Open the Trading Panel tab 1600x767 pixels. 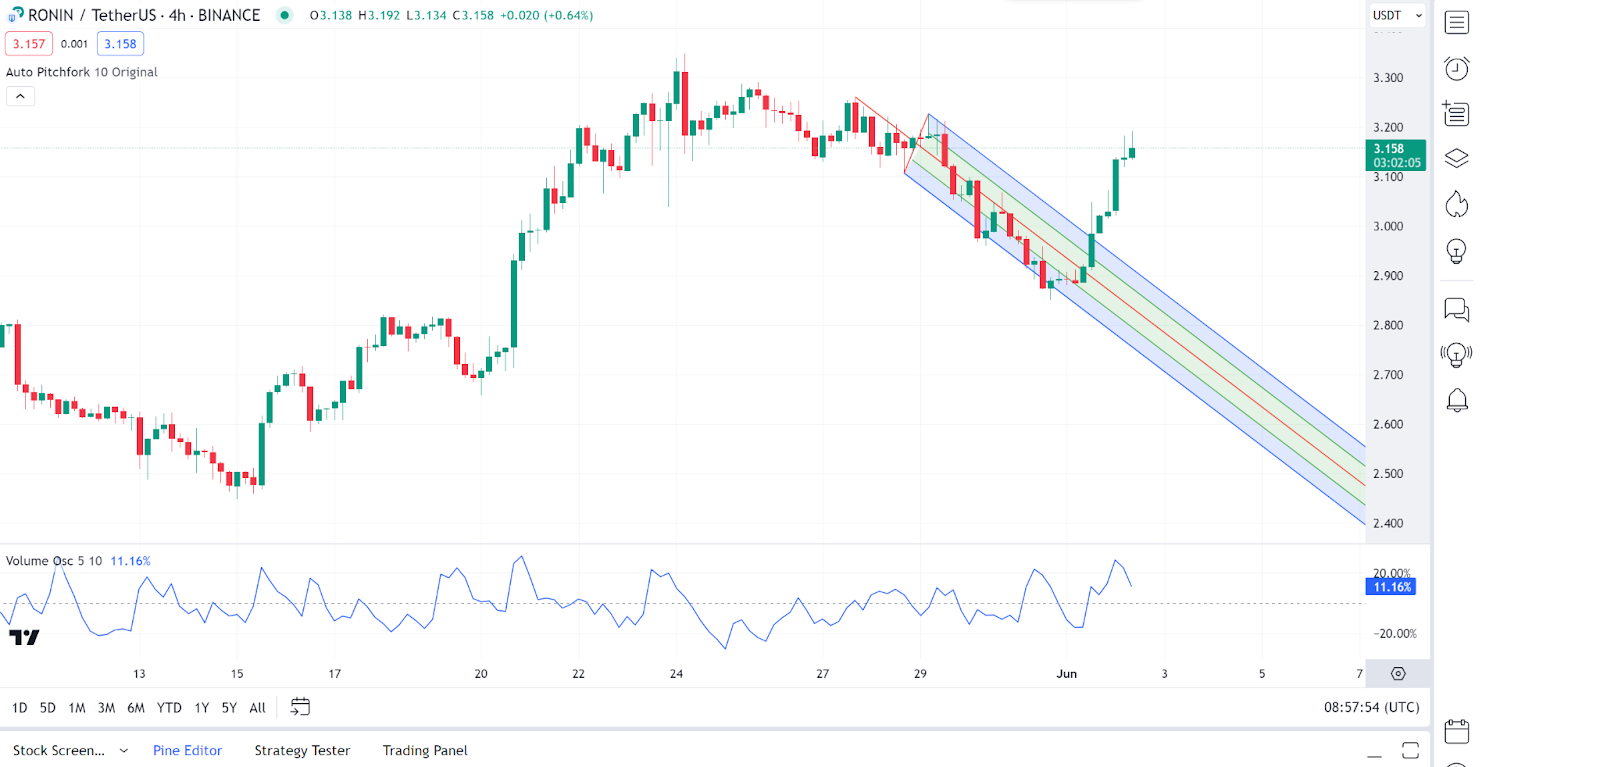click(x=425, y=750)
